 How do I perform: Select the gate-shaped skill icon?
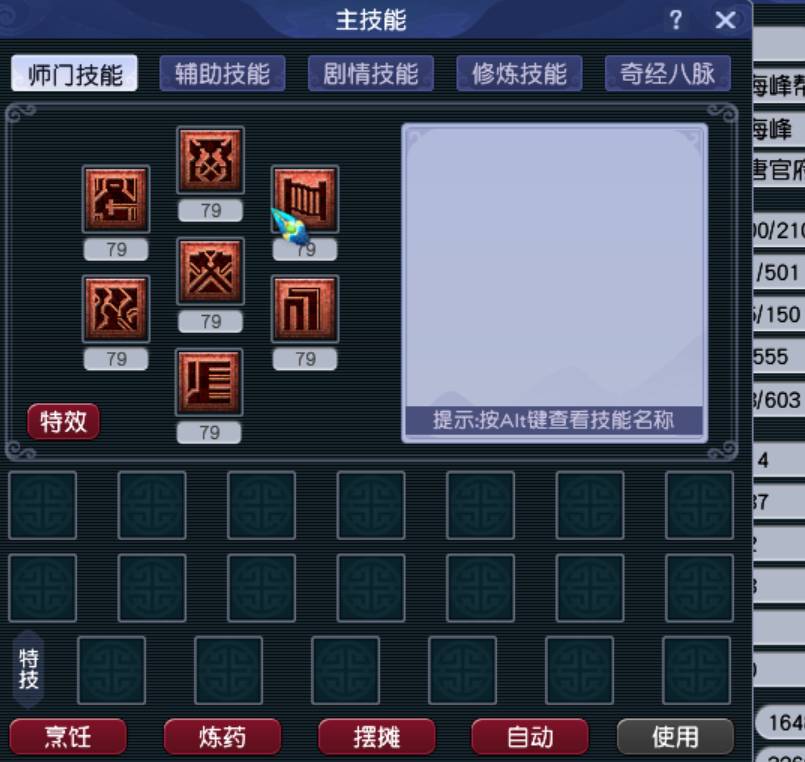[x=305, y=199]
